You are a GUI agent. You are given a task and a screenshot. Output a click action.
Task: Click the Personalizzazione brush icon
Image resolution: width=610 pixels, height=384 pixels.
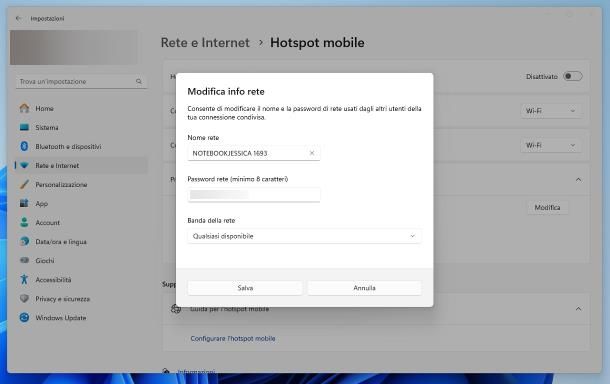coord(25,184)
